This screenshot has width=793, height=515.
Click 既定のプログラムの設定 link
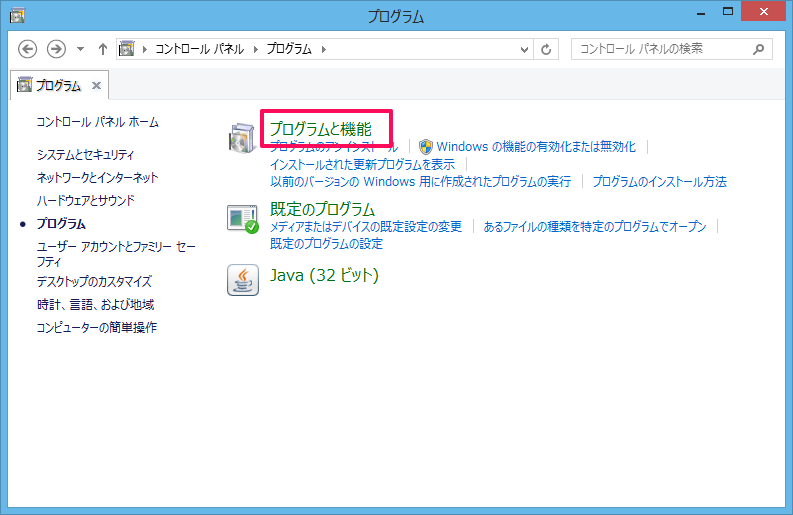tap(326, 244)
